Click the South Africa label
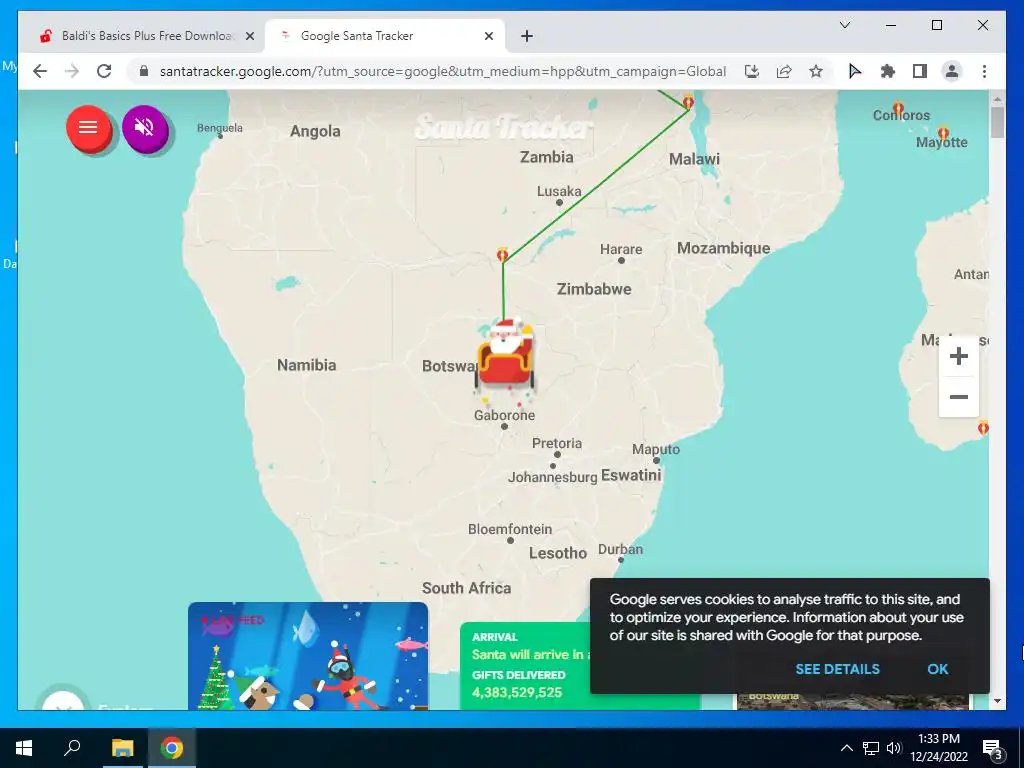 (x=466, y=588)
